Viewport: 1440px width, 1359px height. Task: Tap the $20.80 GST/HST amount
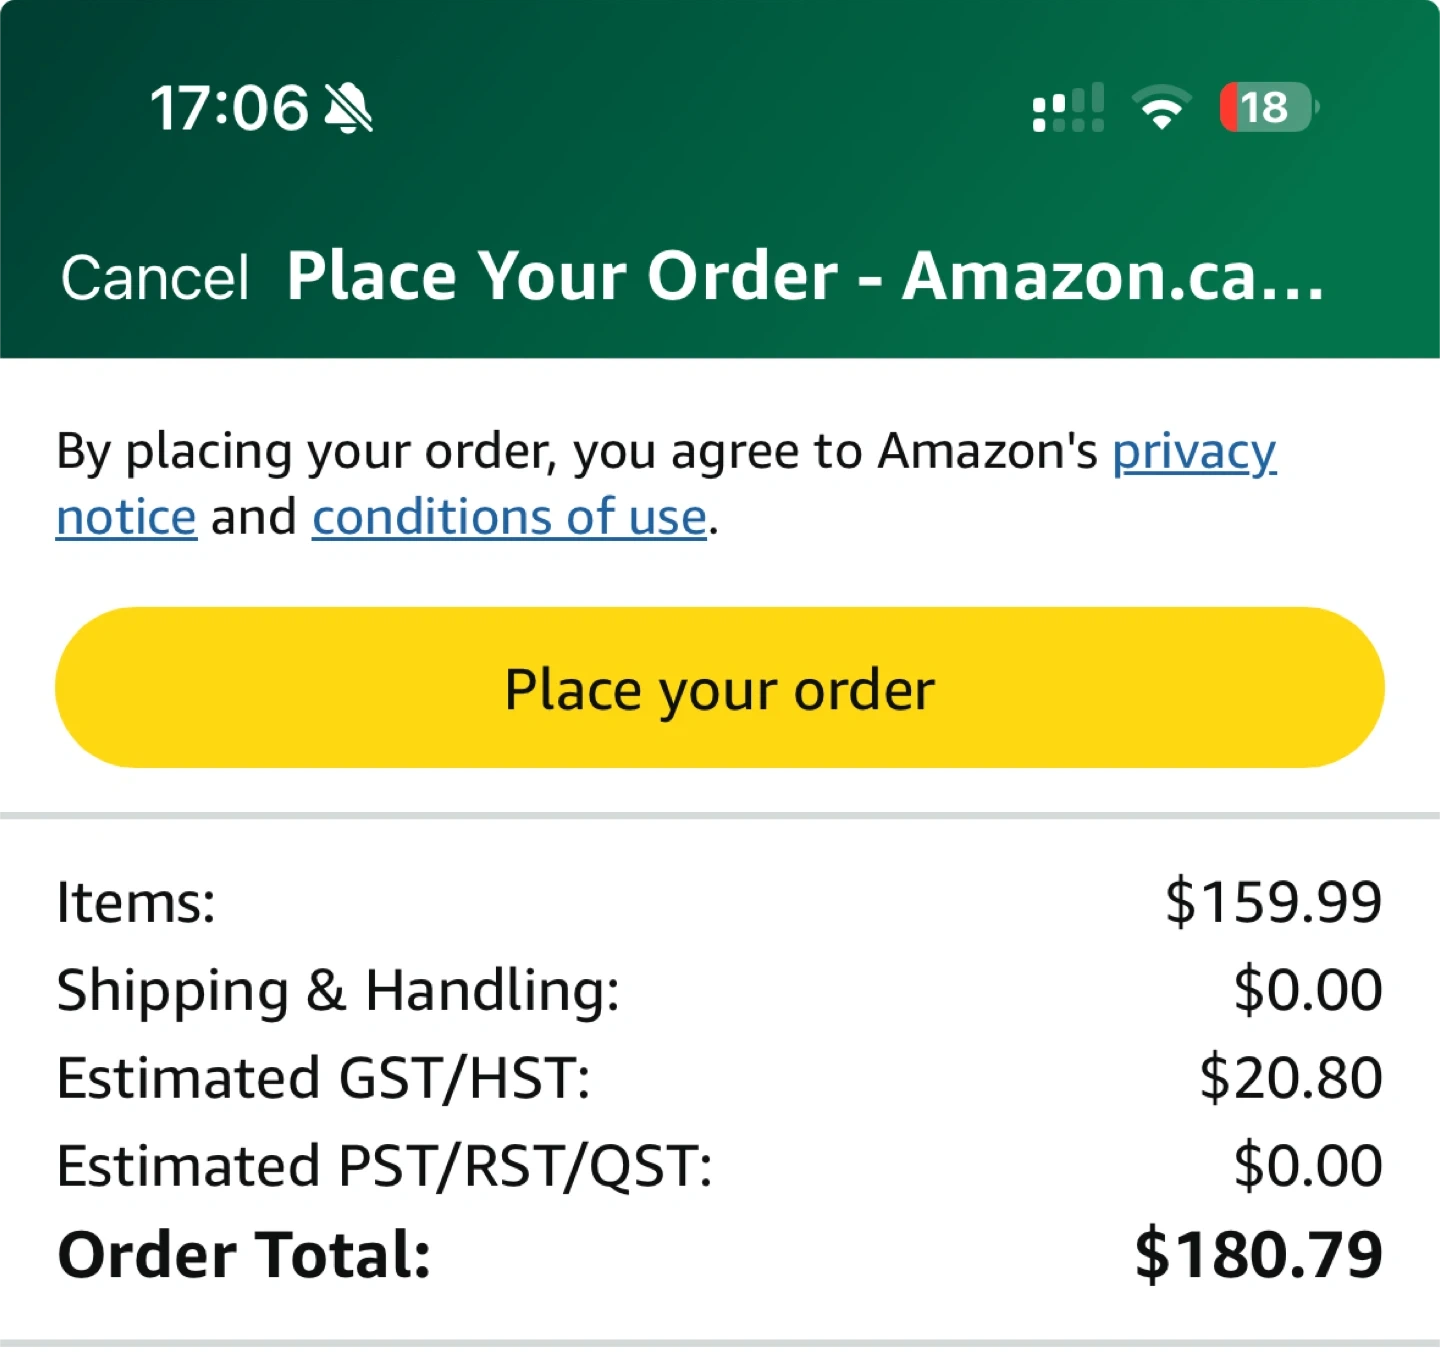[1290, 1078]
